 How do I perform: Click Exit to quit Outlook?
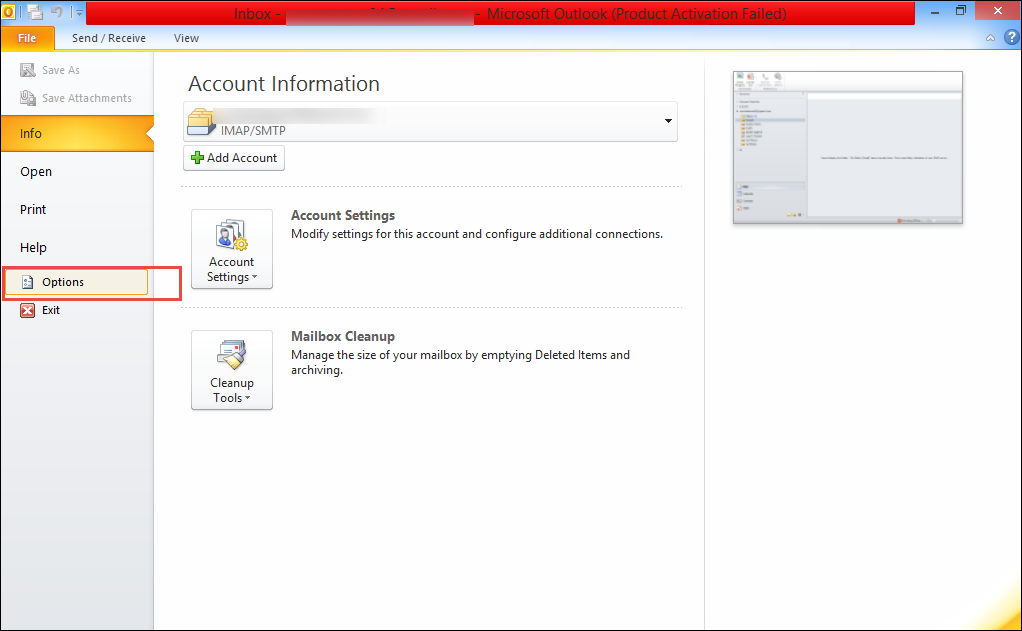(x=40, y=310)
